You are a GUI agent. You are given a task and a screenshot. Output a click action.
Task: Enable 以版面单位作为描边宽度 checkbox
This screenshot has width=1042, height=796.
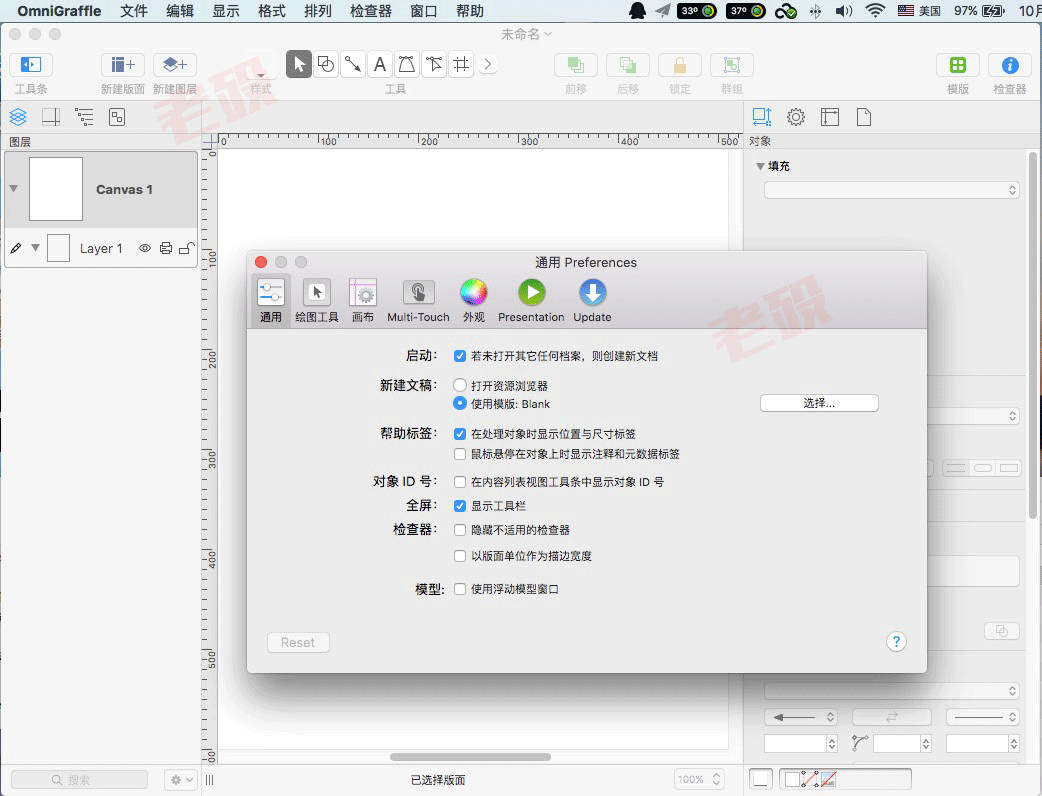(459, 555)
